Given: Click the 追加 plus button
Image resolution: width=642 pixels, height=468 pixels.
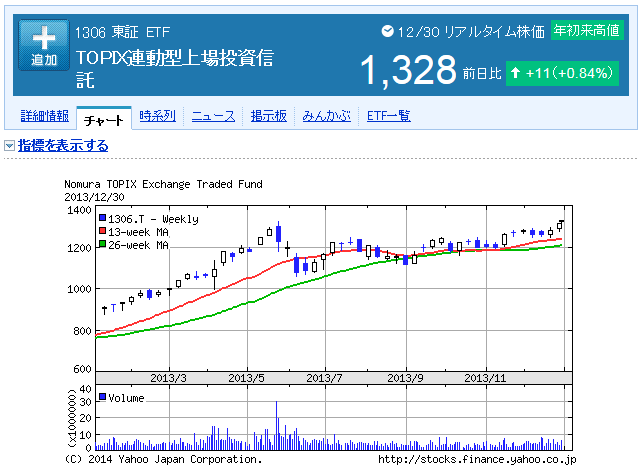Looking at the screenshot, I should pos(44,45).
